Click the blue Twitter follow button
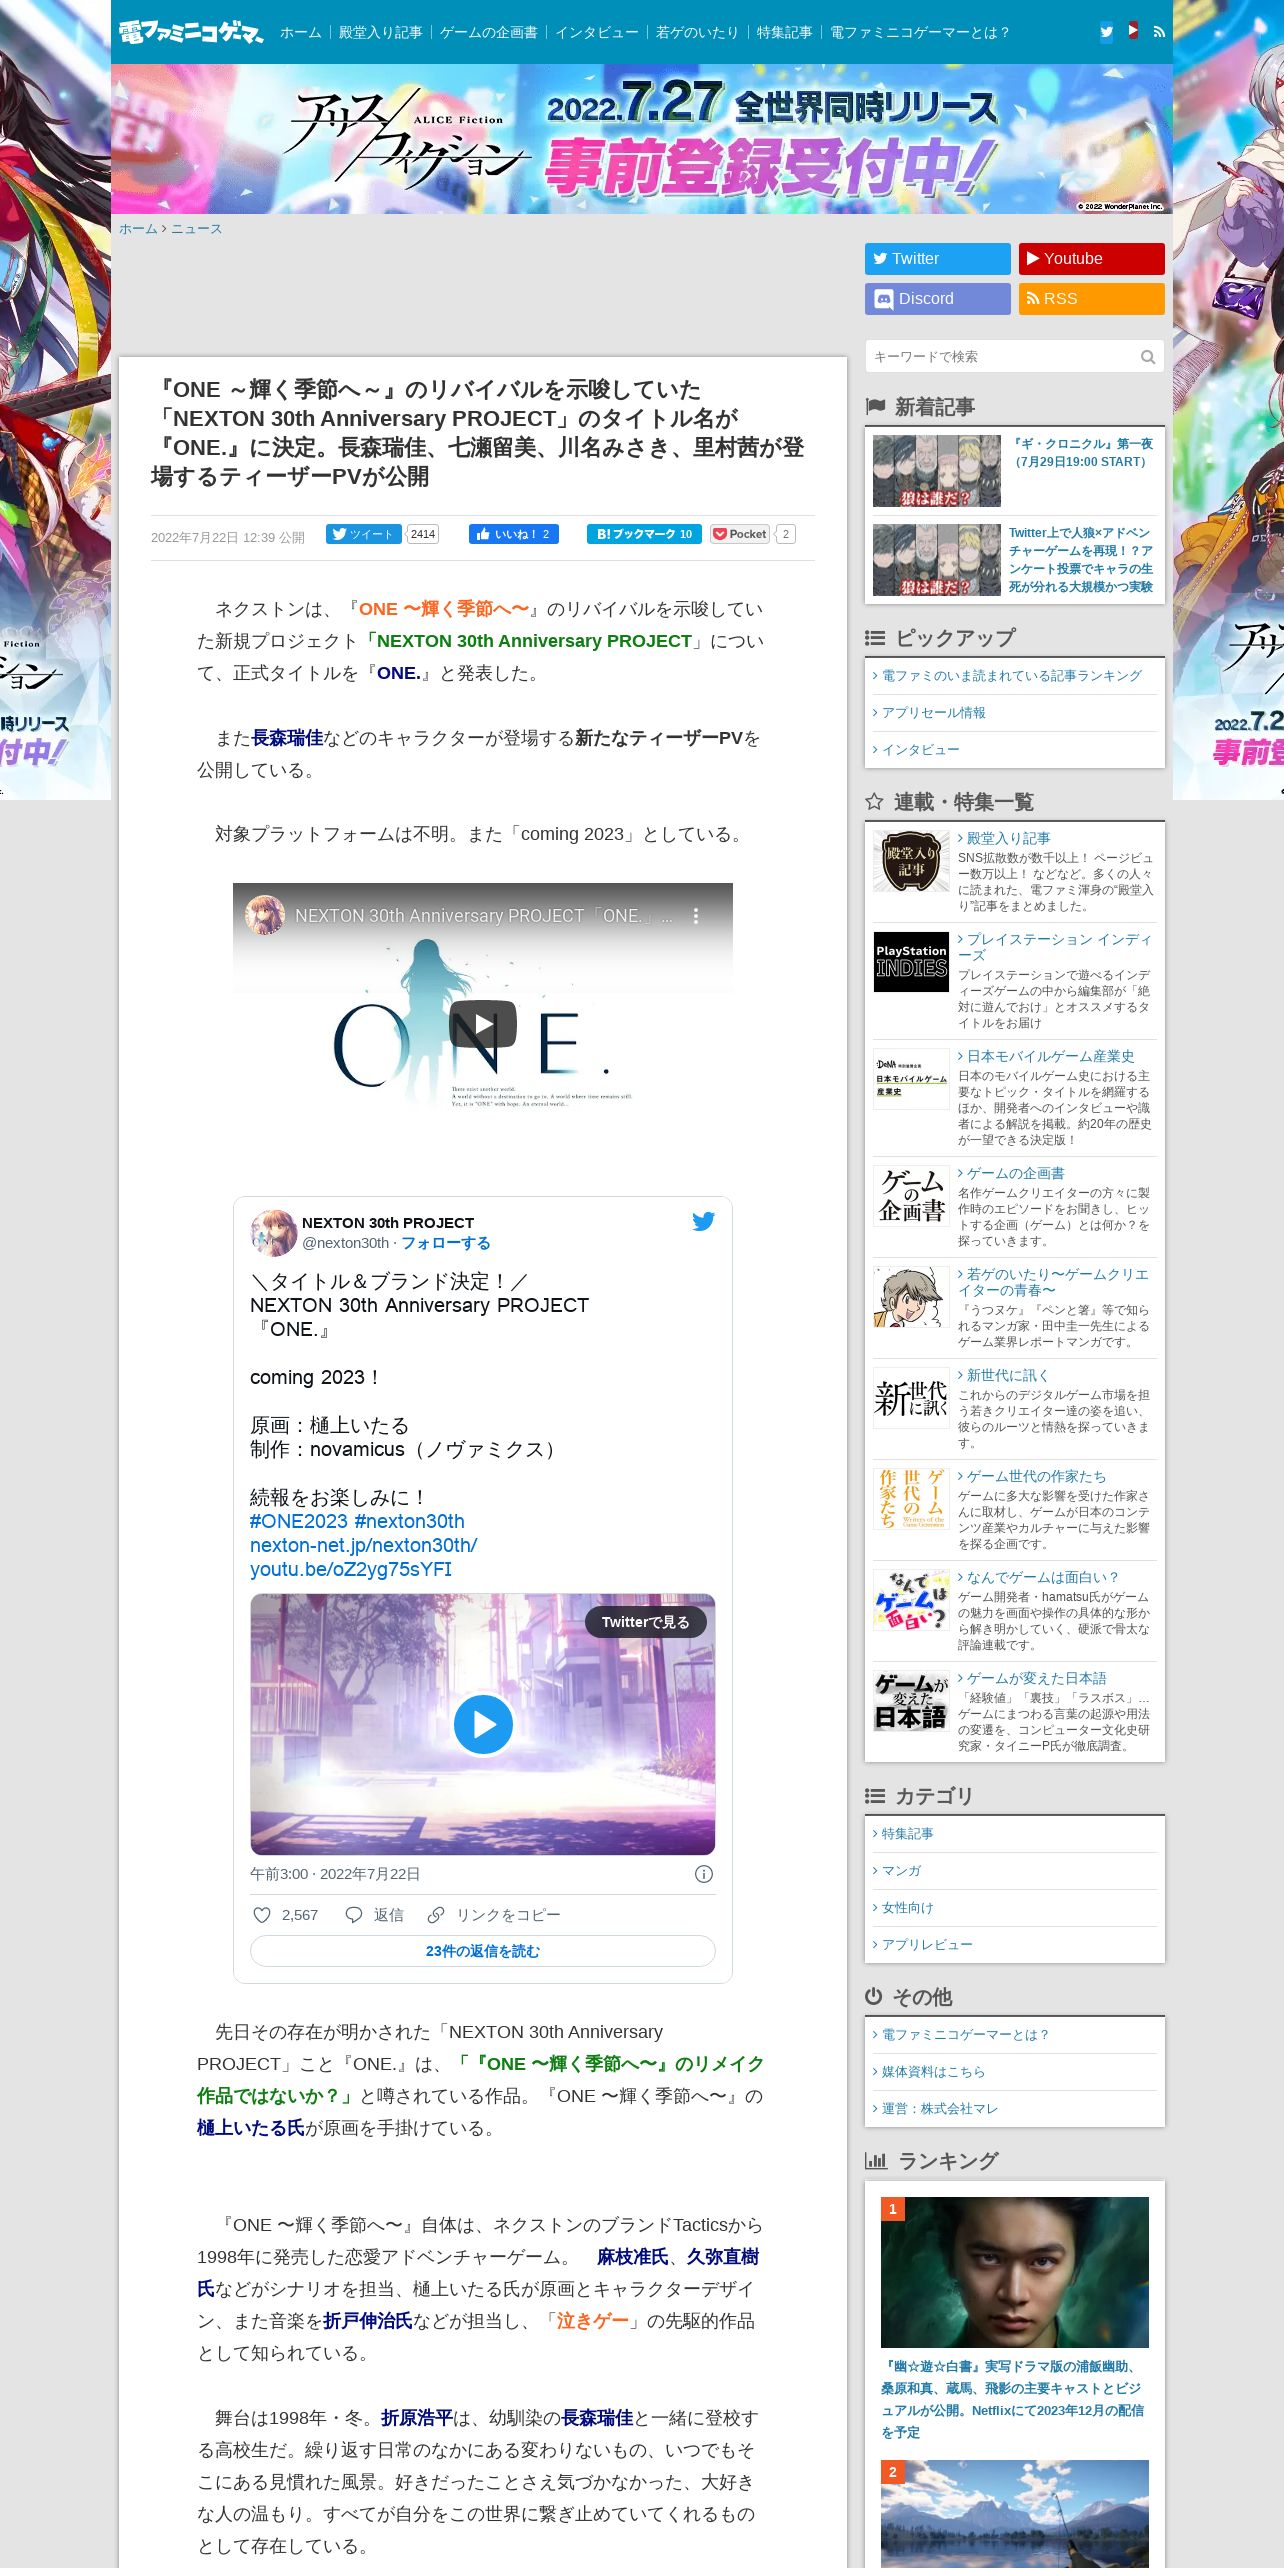Image resolution: width=1284 pixels, height=2568 pixels. tap(938, 258)
